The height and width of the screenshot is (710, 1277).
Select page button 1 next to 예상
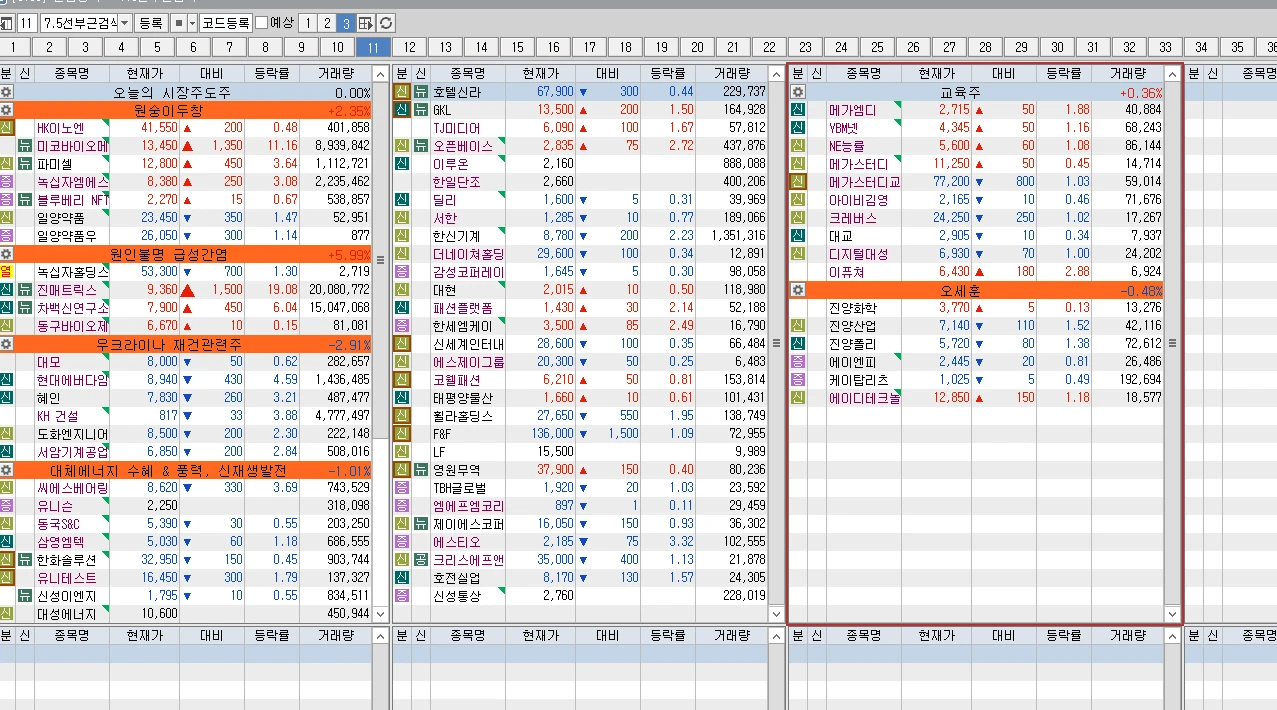(308, 22)
